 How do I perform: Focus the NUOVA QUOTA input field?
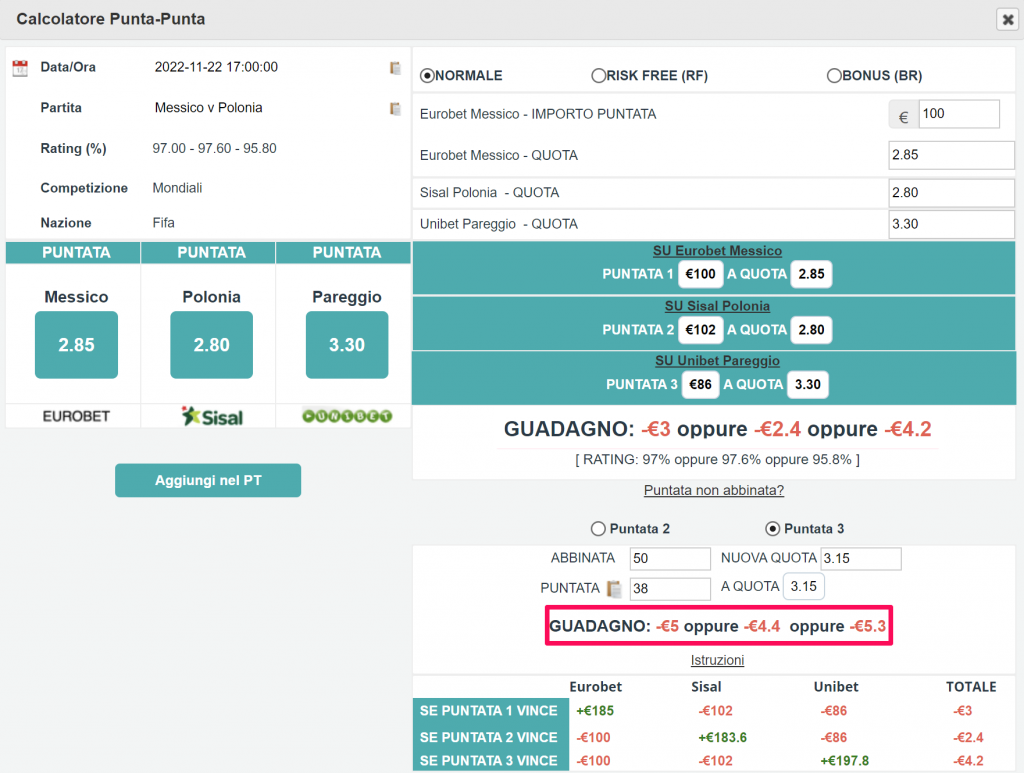861,558
